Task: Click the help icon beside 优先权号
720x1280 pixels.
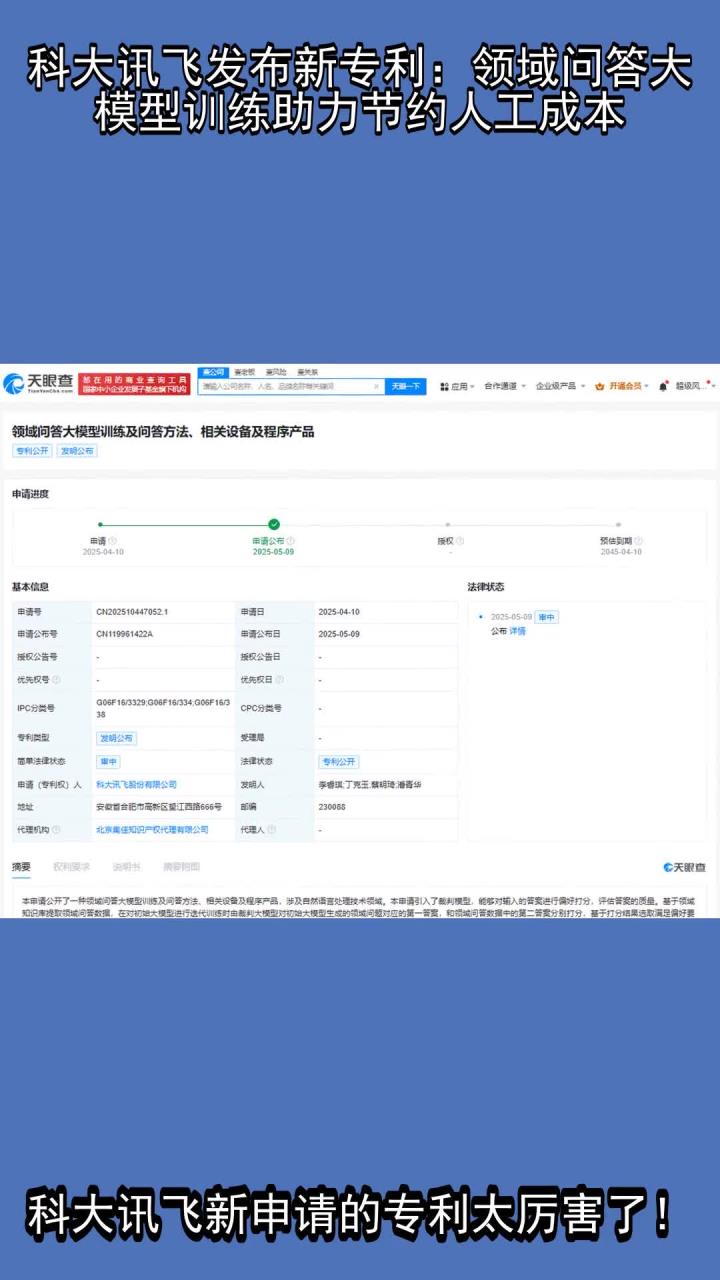Action: coord(56,679)
